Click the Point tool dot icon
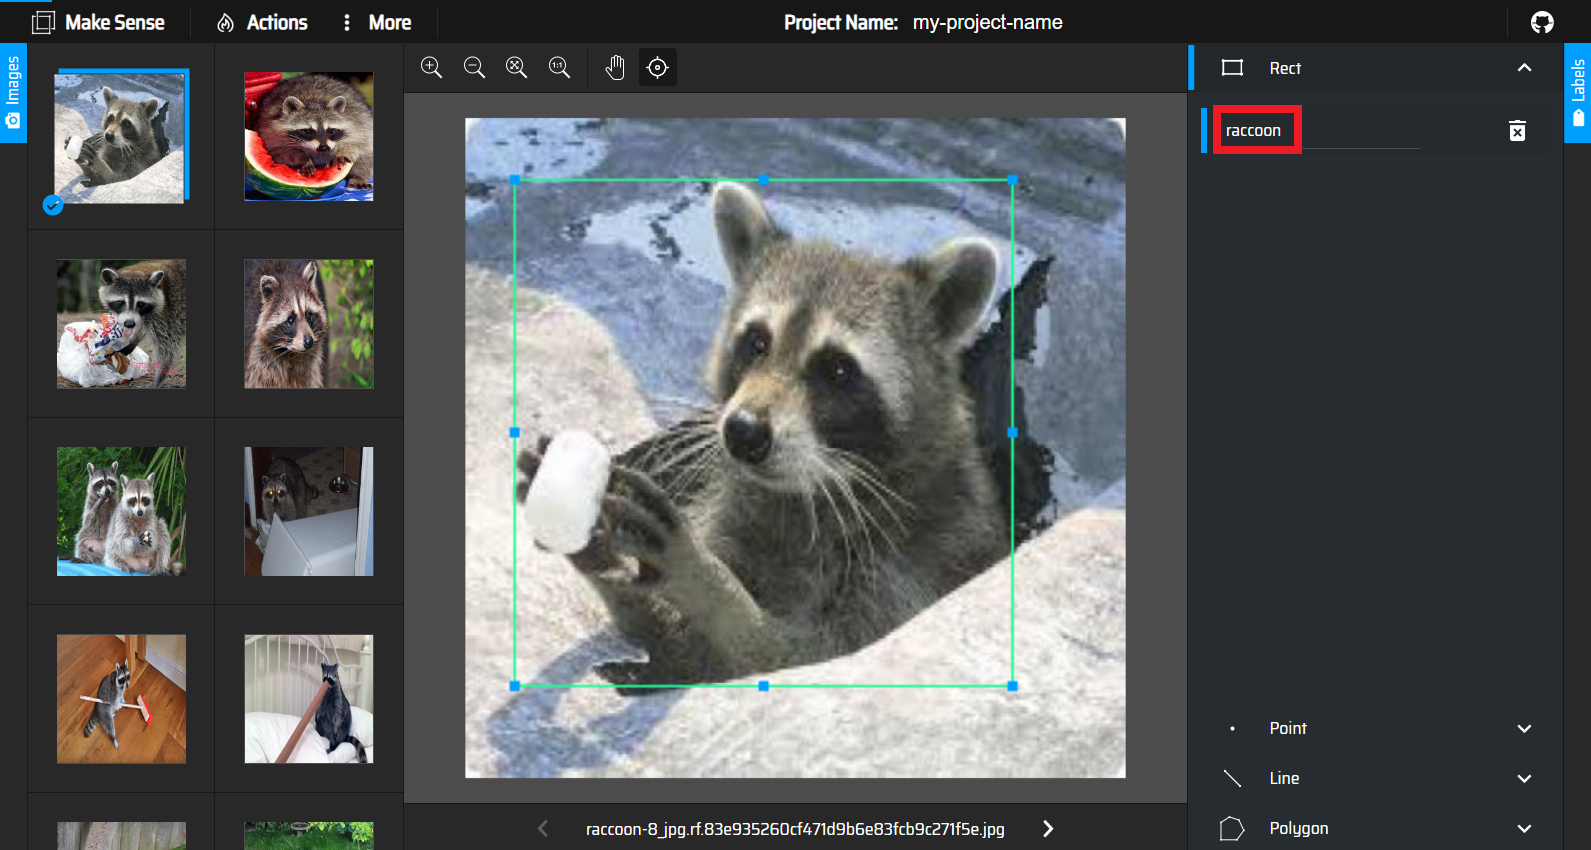The height and width of the screenshot is (850, 1591). pos(1232,728)
